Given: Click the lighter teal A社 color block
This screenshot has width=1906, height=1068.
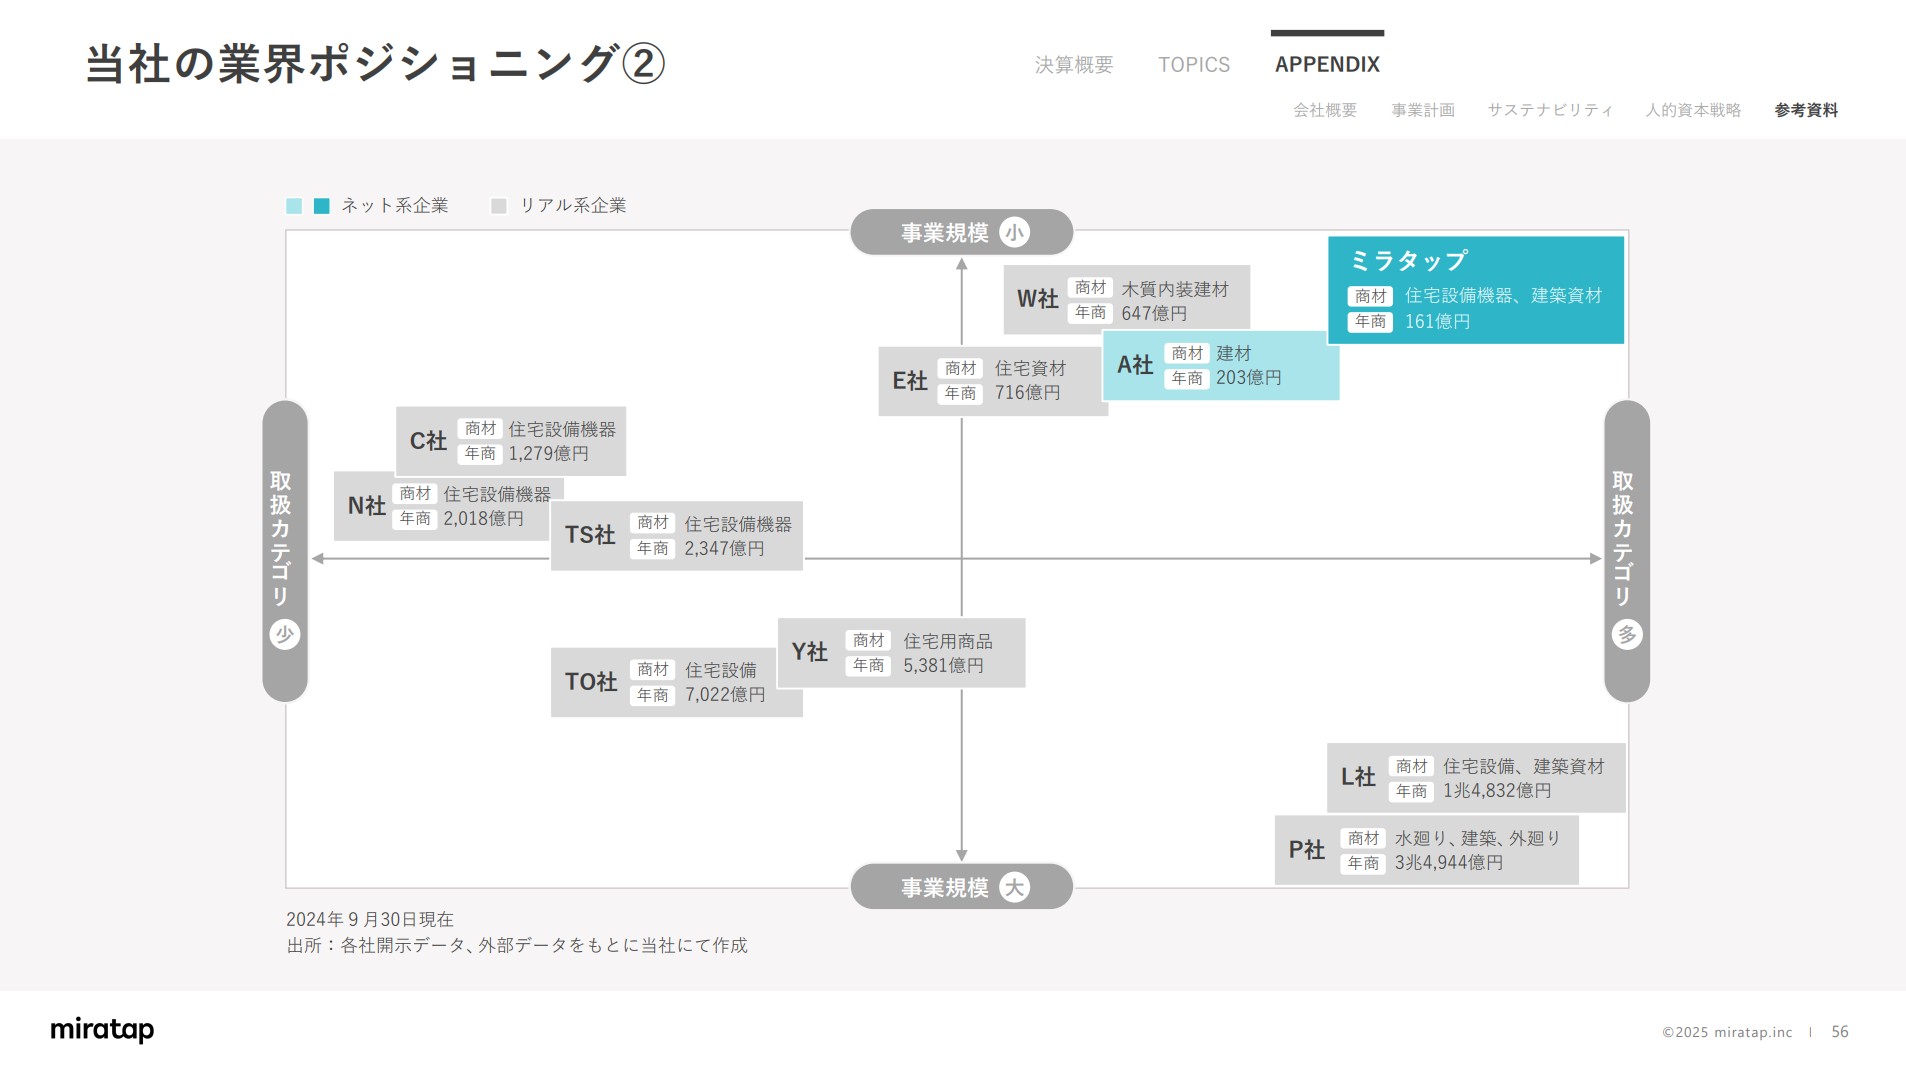Looking at the screenshot, I should pyautogui.click(x=1219, y=365).
